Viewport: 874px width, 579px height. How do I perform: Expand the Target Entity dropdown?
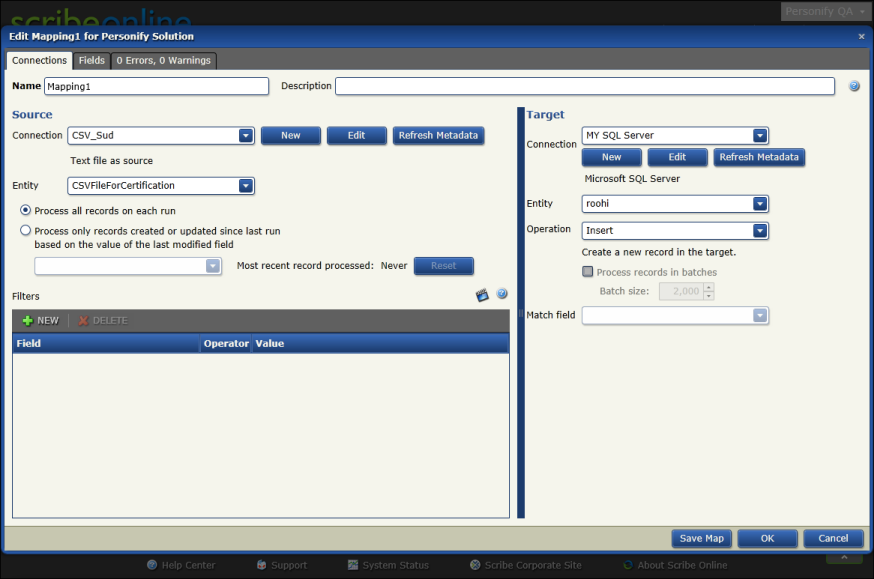(x=760, y=204)
